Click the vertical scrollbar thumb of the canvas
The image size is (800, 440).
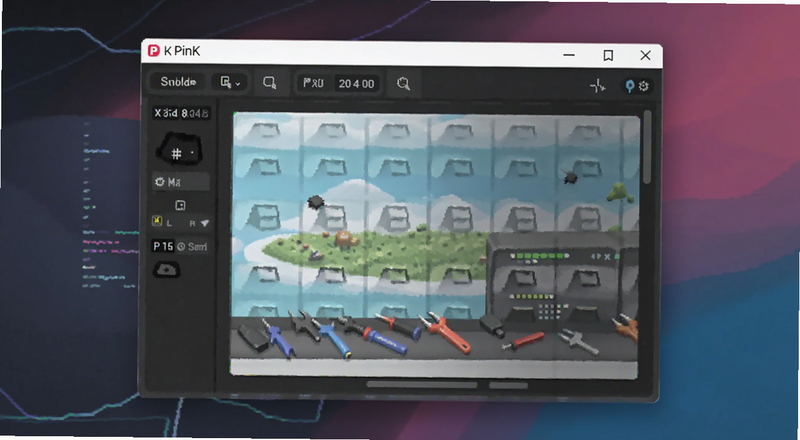point(647,147)
